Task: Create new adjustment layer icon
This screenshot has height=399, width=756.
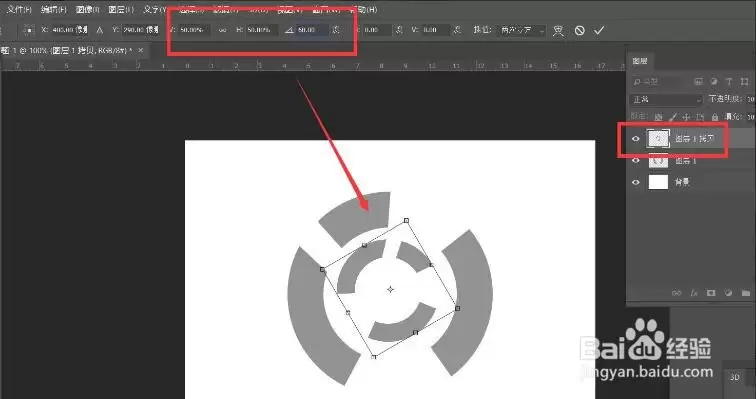Action: 728,293
